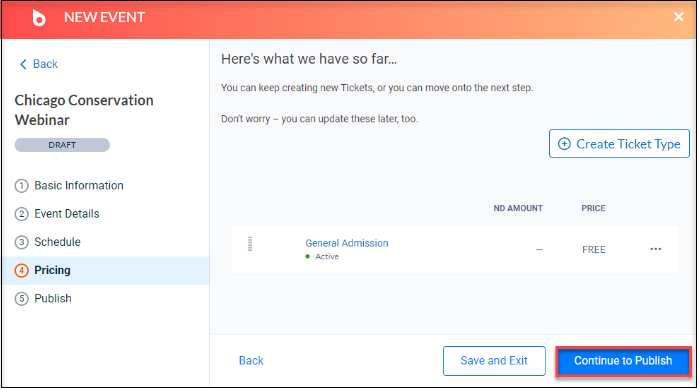Open the General Admission ticket link

(x=347, y=243)
